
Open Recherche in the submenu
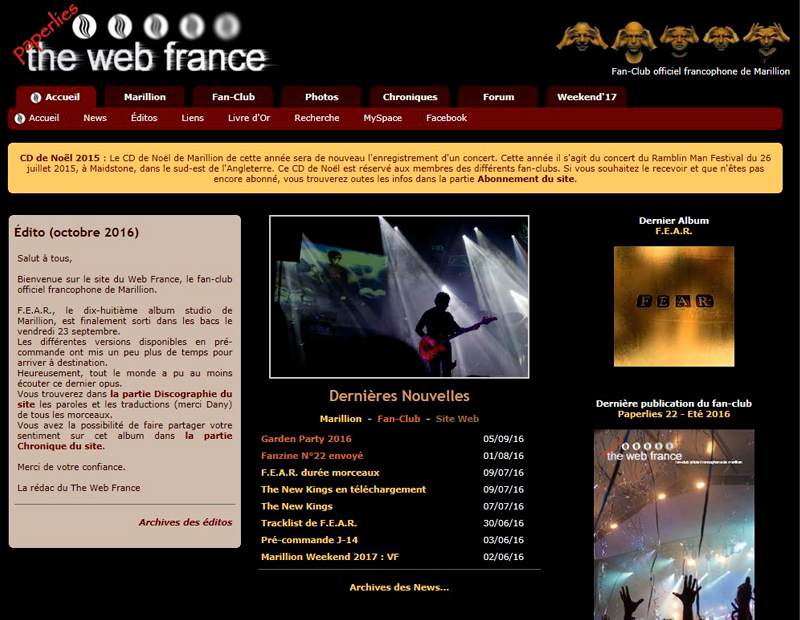317,118
